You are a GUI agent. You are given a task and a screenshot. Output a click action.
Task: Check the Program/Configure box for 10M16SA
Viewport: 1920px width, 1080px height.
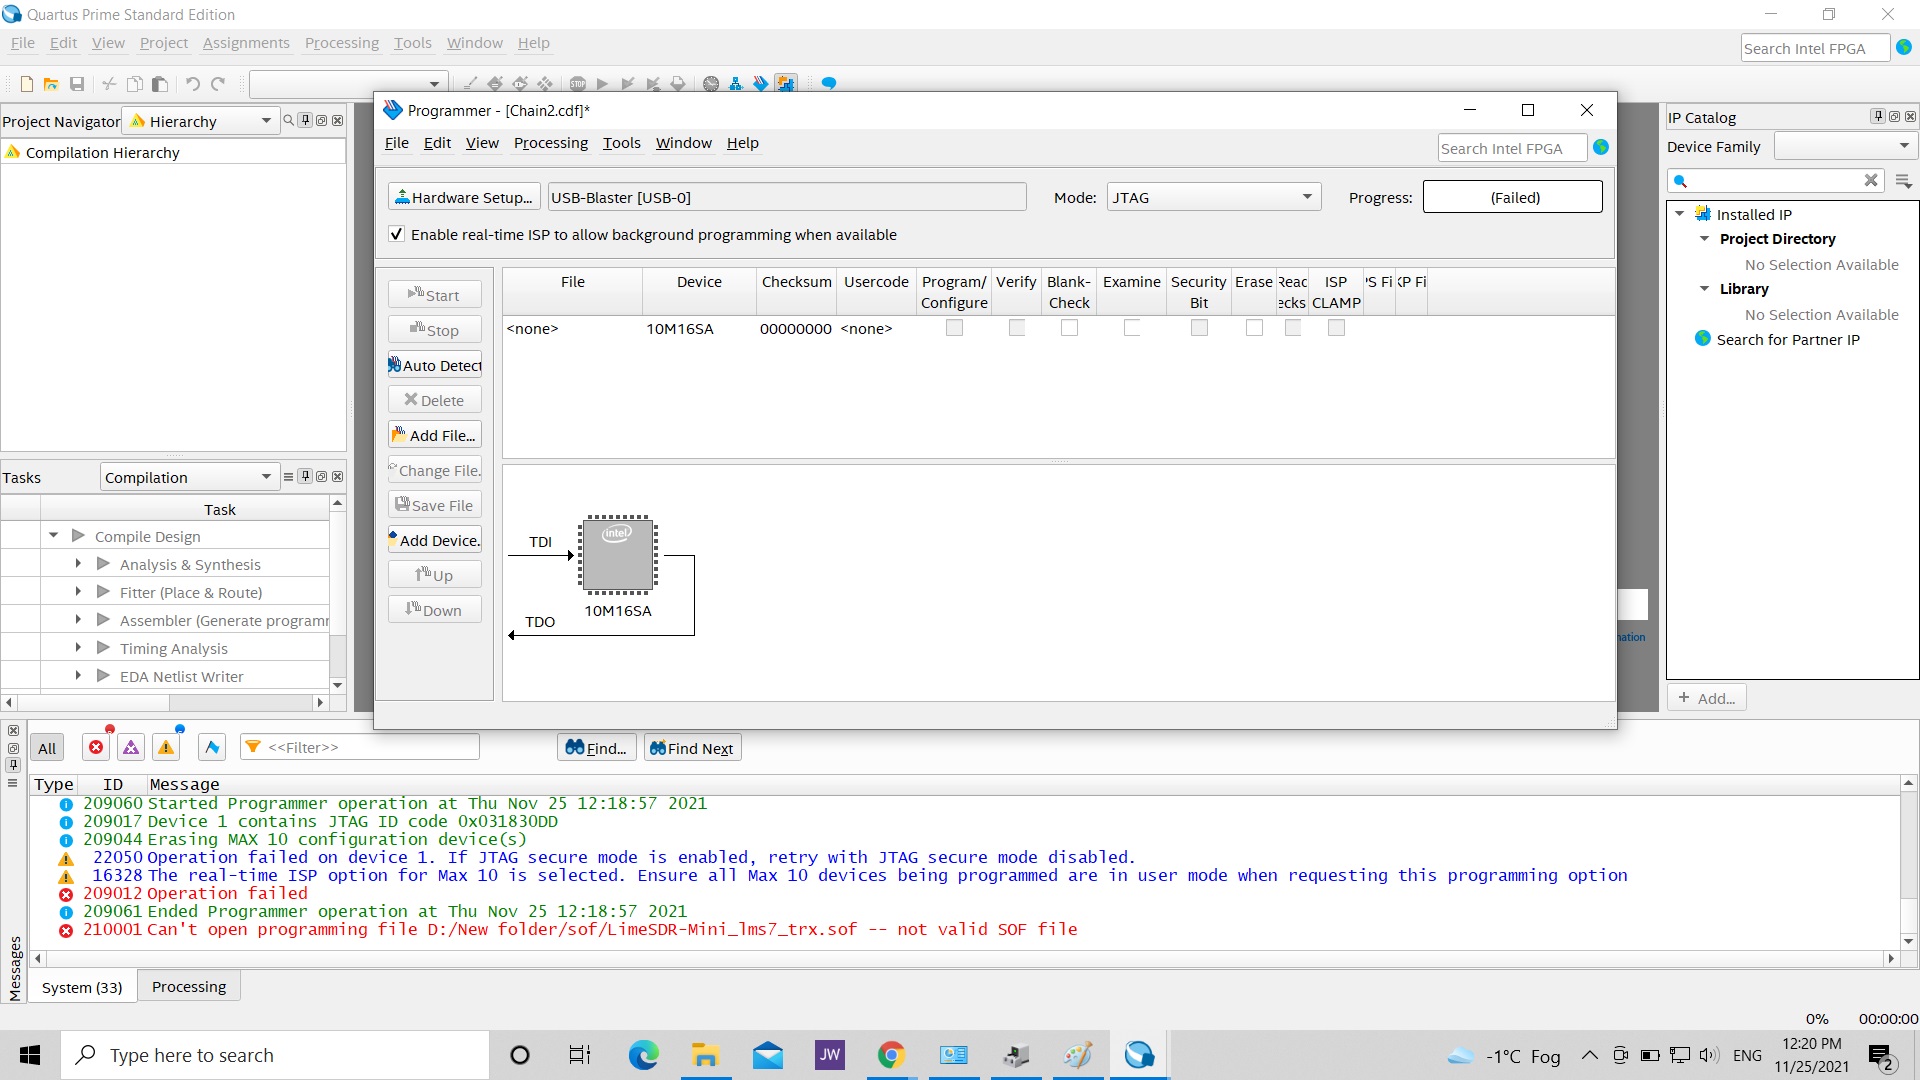point(954,328)
